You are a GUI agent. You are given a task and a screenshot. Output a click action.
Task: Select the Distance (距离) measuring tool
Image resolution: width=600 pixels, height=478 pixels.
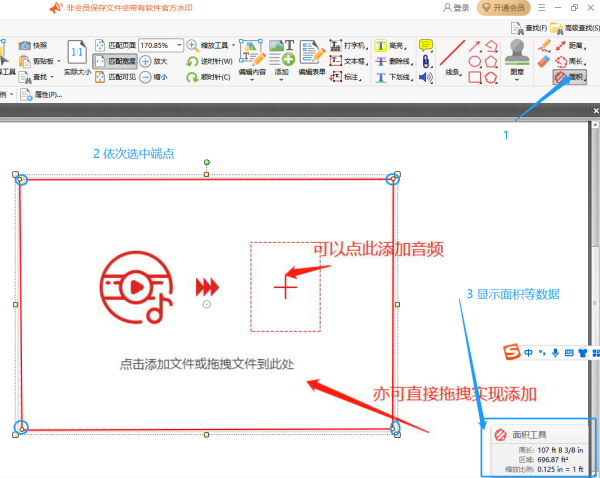571,46
